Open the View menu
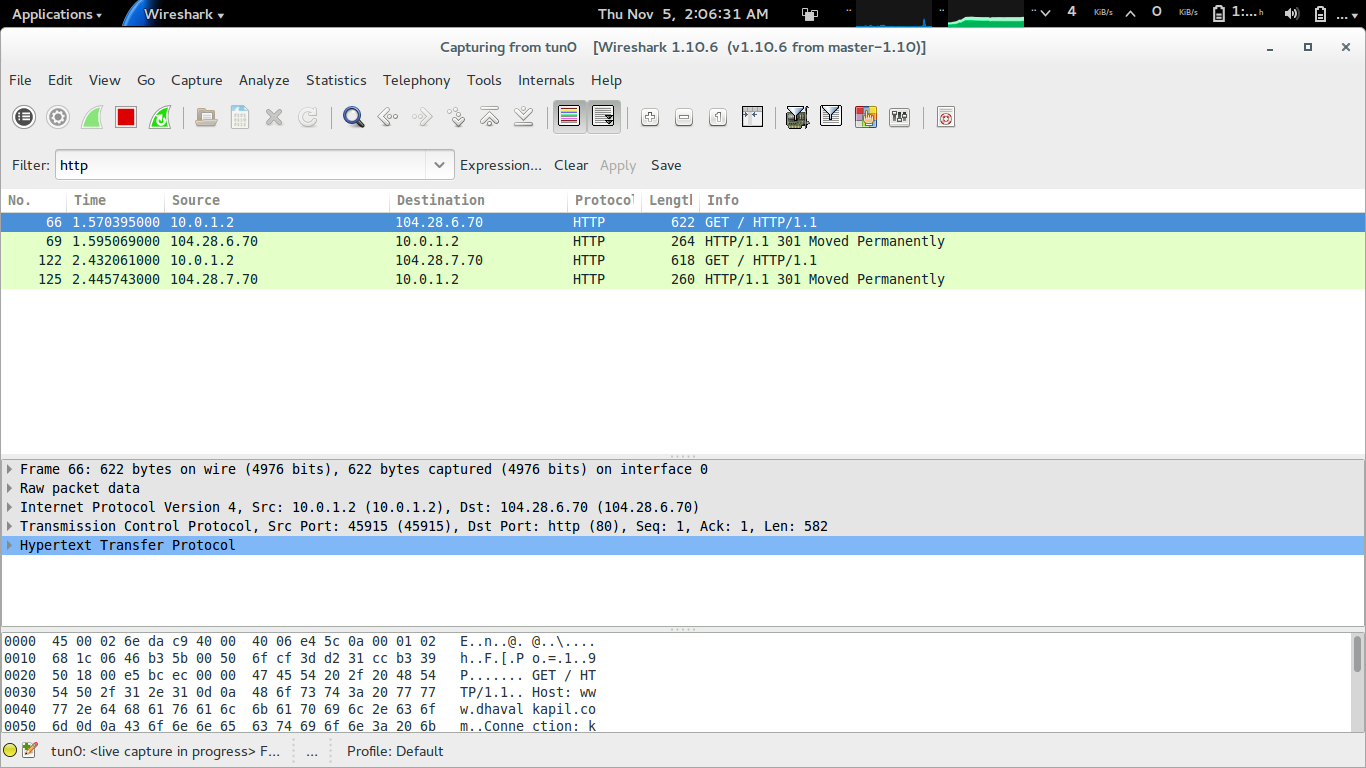Image resolution: width=1366 pixels, height=768 pixels. [x=104, y=80]
